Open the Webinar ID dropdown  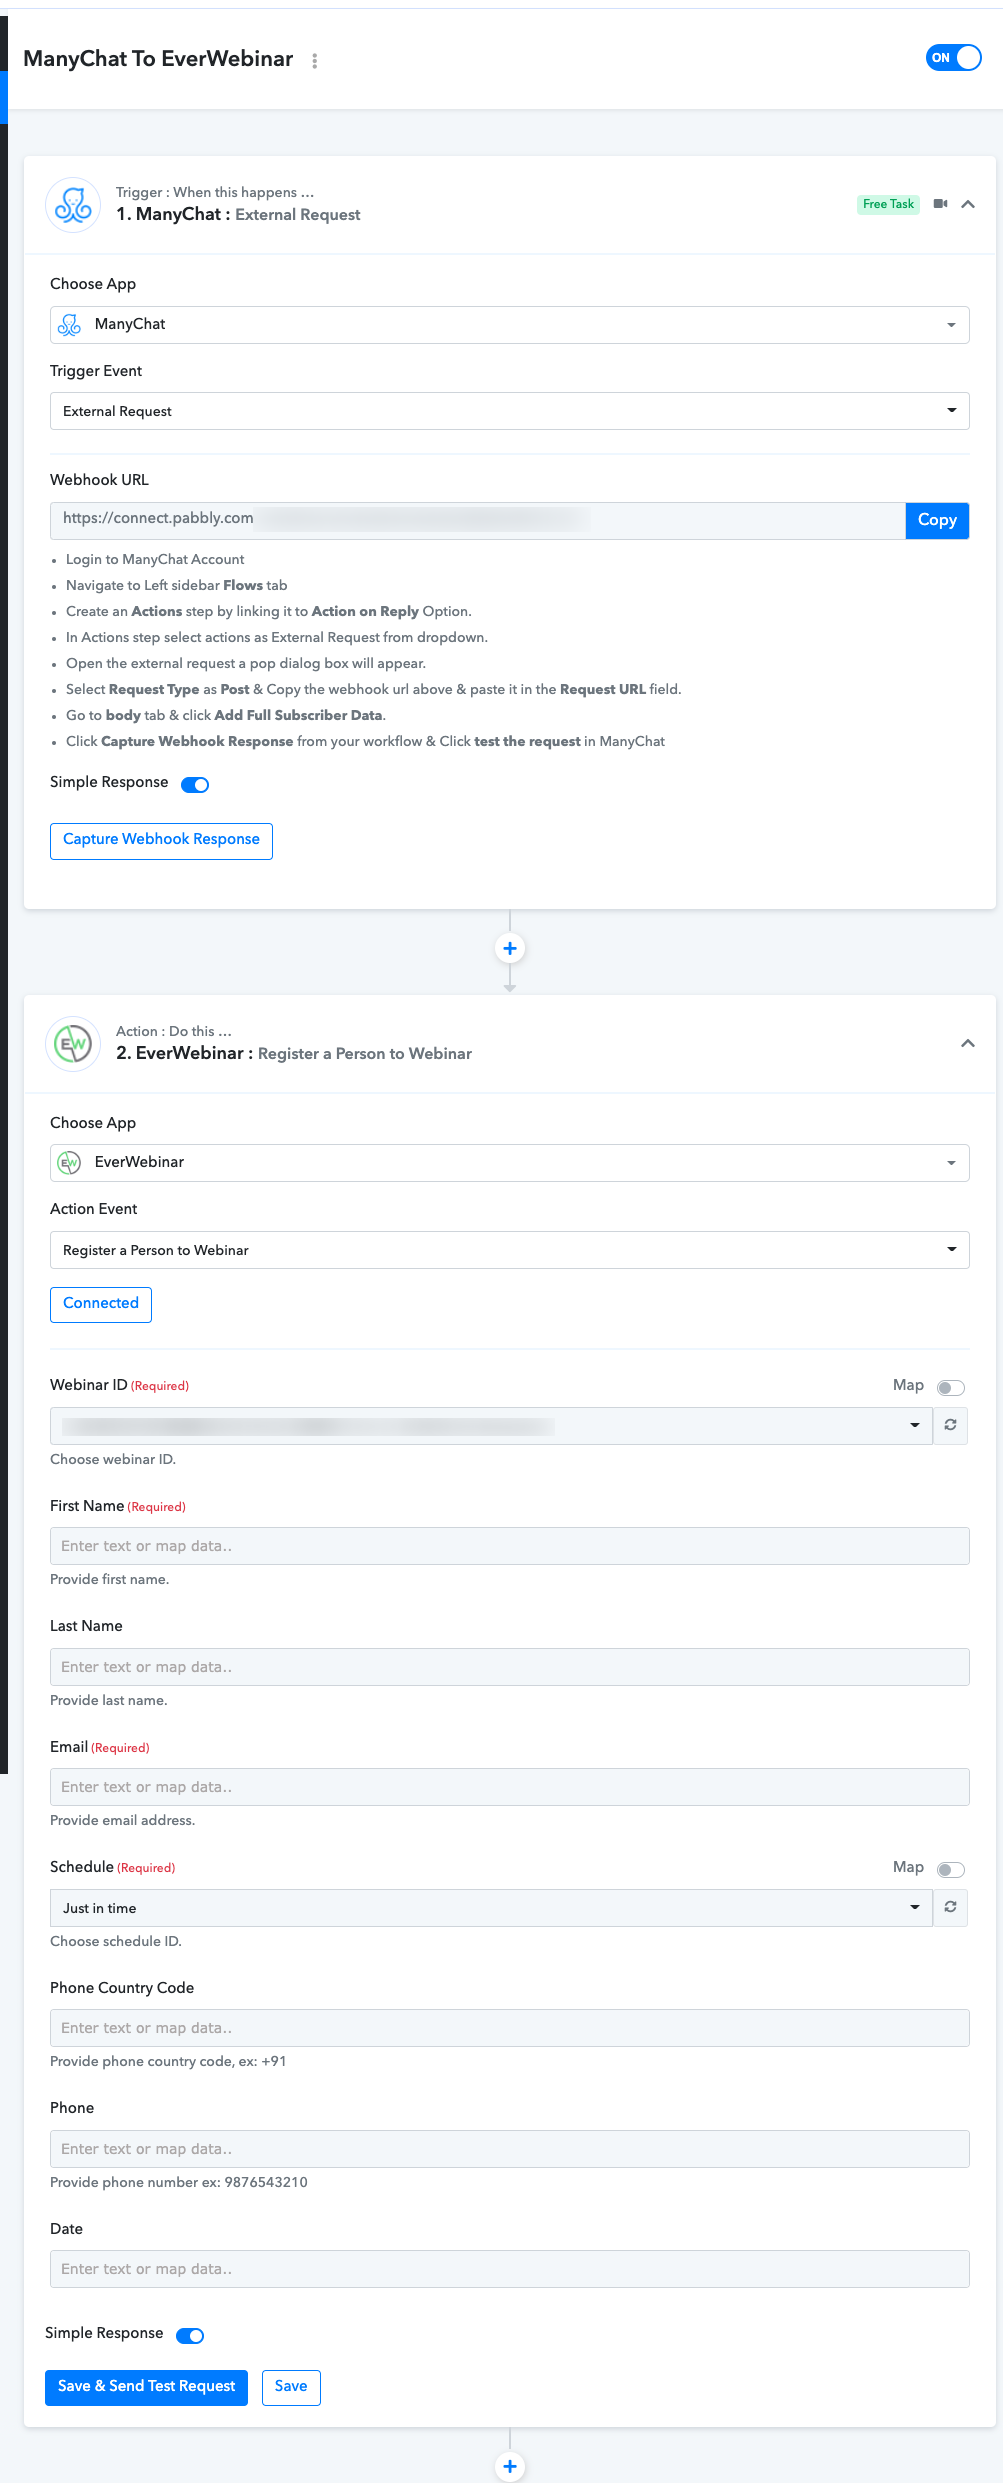491,1426
